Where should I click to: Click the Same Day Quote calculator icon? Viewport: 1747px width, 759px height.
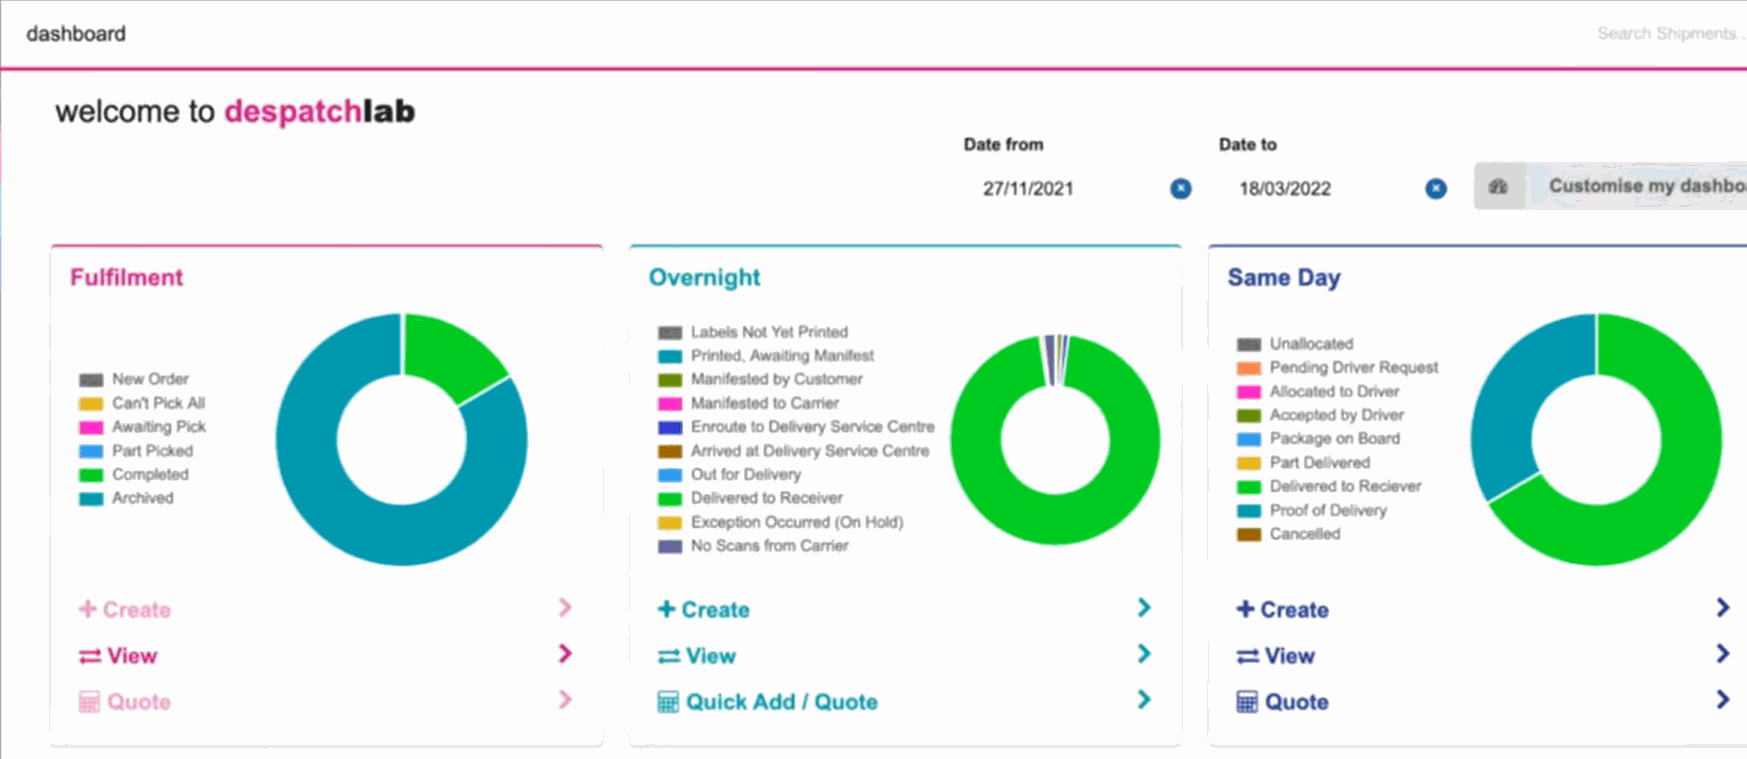click(x=1247, y=702)
